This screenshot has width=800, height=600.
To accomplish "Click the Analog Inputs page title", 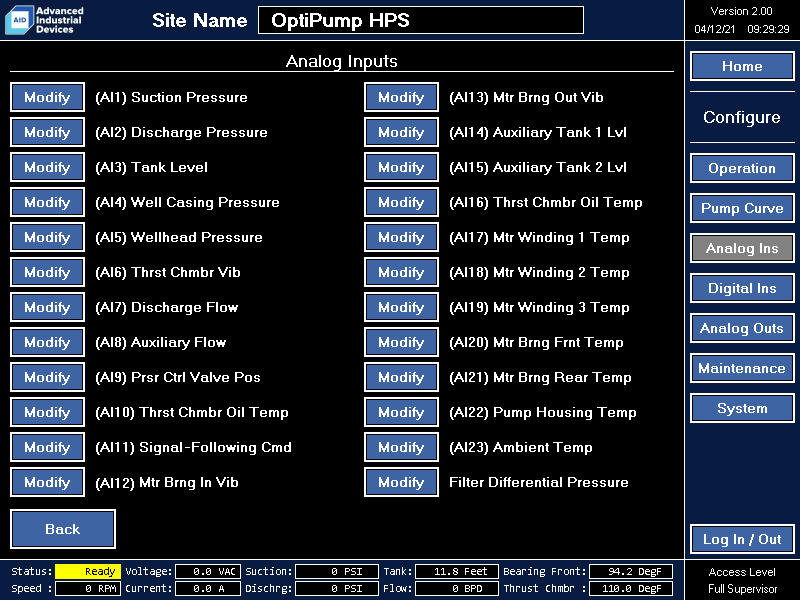I will tap(341, 61).
